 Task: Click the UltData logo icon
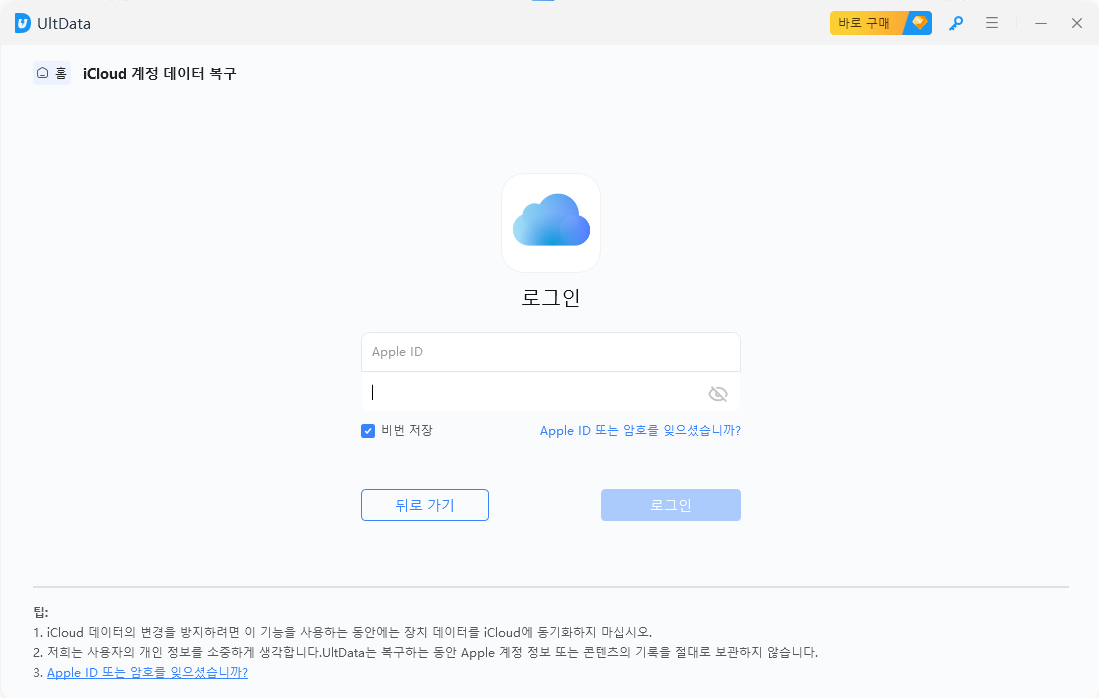click(22, 23)
